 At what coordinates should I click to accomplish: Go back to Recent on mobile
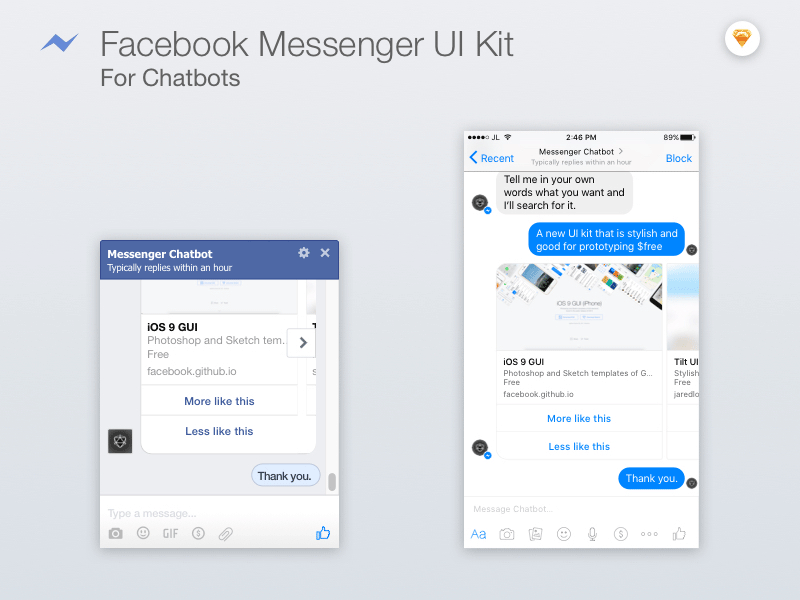[x=491, y=158]
